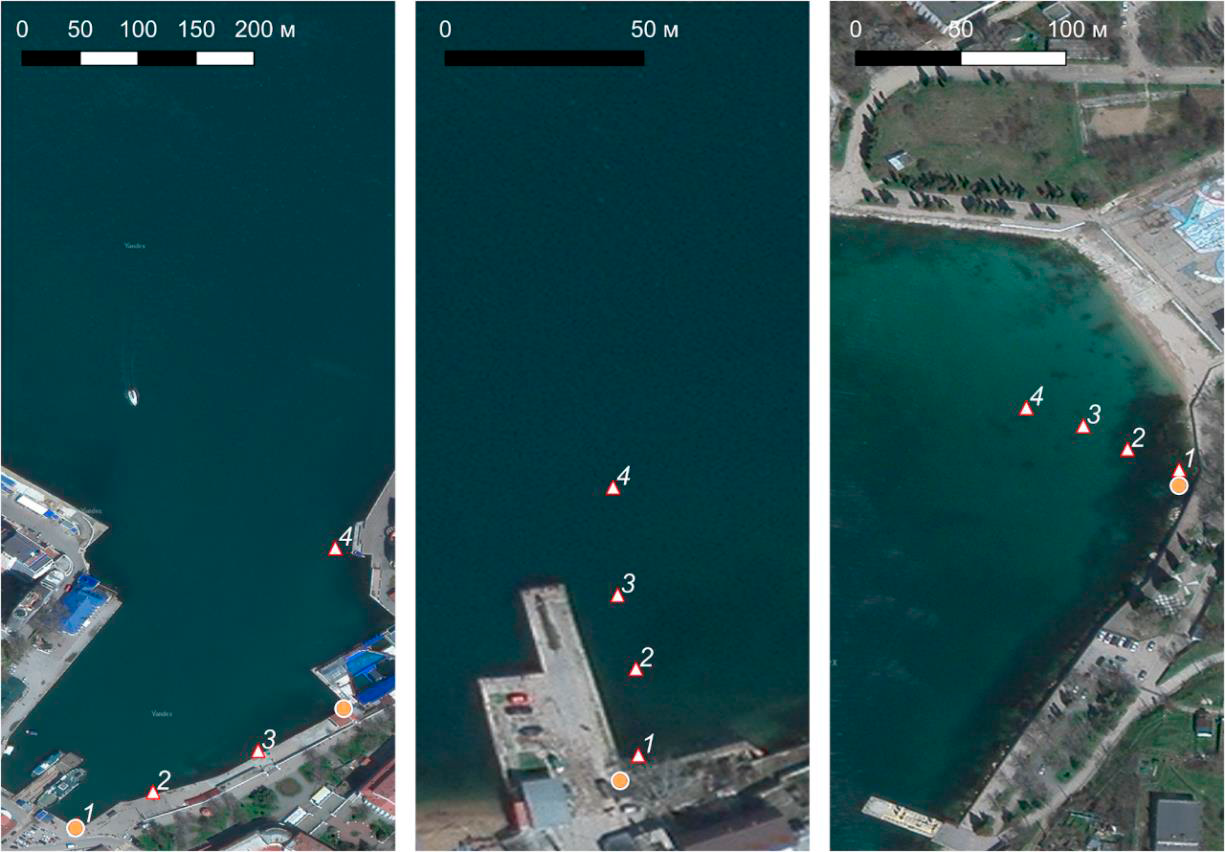Click orange circle beside blue-roofed building, left map
1225x852 pixels.
(x=343, y=709)
